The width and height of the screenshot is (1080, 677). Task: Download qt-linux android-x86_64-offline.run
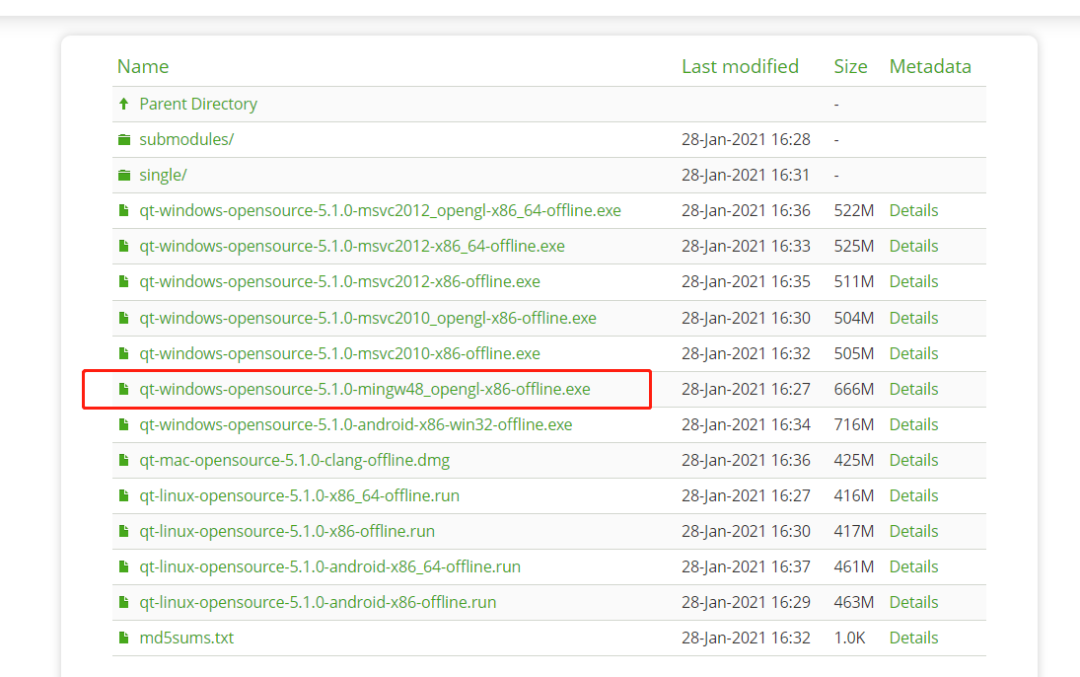tap(330, 567)
